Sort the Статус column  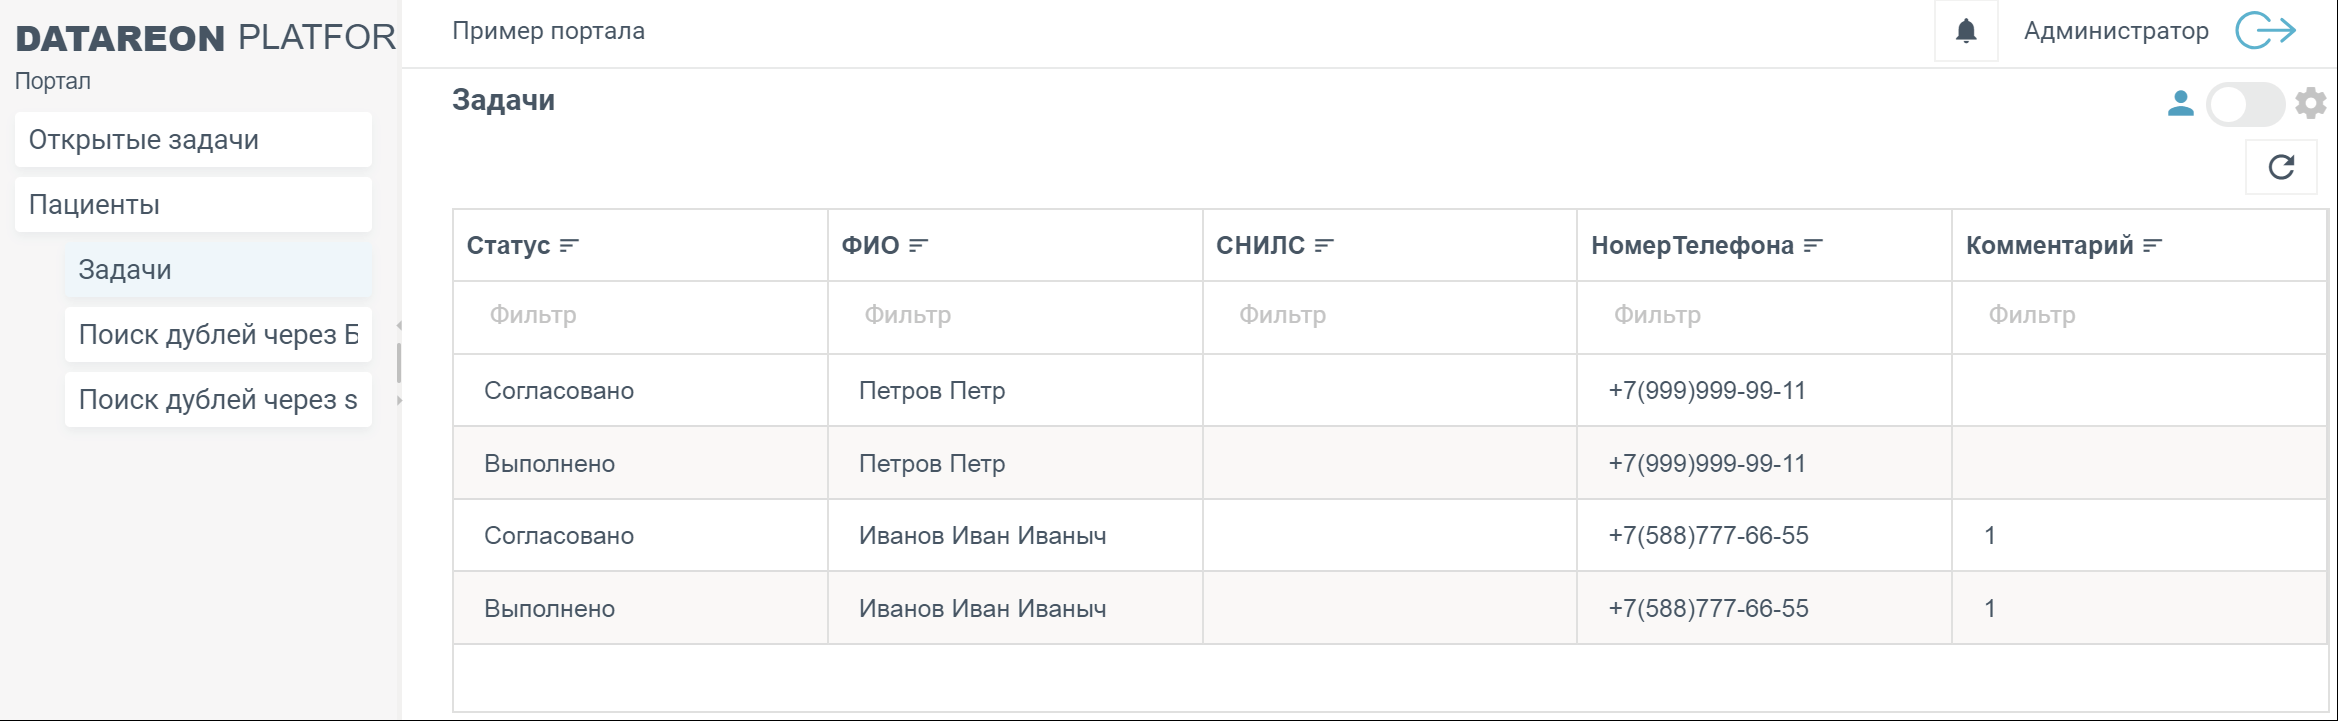[570, 244]
